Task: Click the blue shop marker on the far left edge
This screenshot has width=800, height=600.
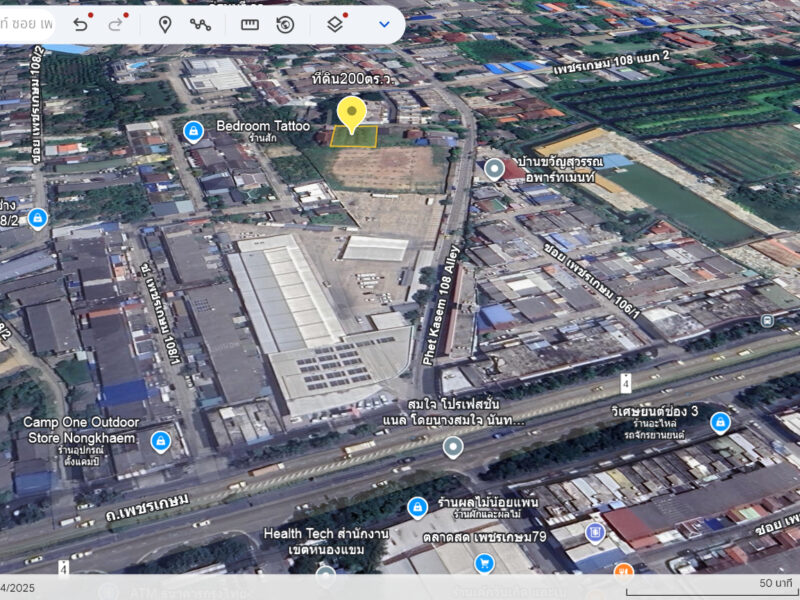Action: [37, 217]
